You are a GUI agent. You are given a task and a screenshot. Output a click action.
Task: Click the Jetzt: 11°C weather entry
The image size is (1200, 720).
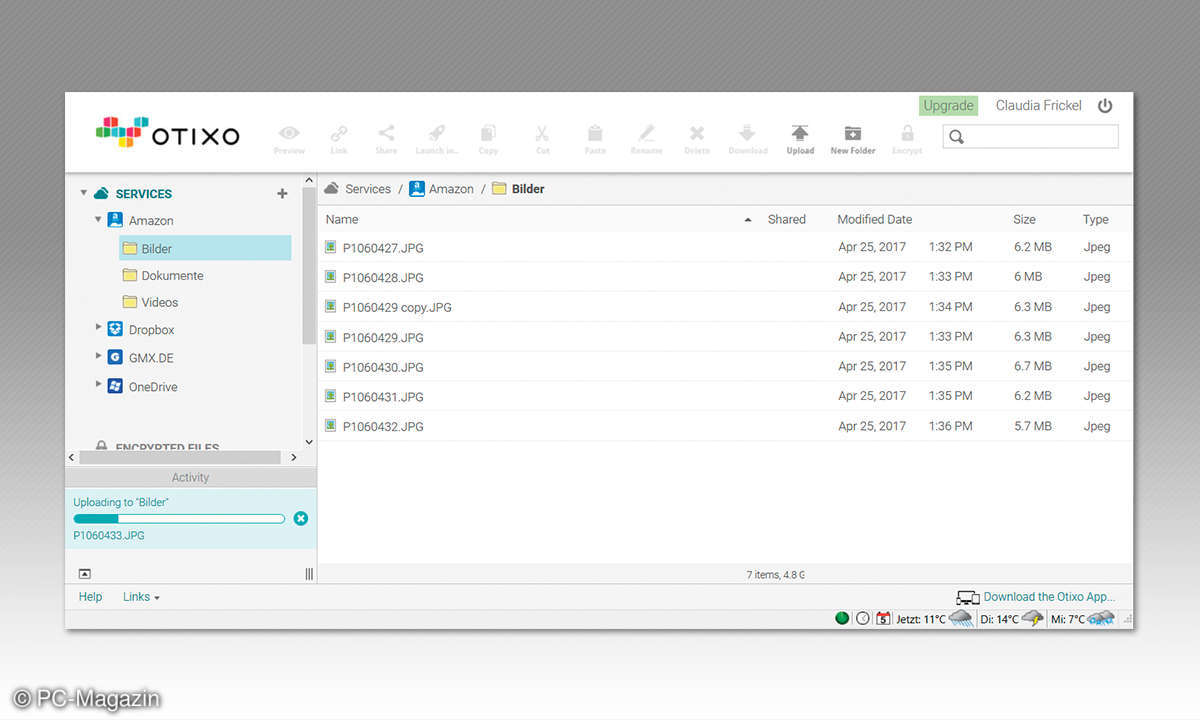(x=934, y=619)
